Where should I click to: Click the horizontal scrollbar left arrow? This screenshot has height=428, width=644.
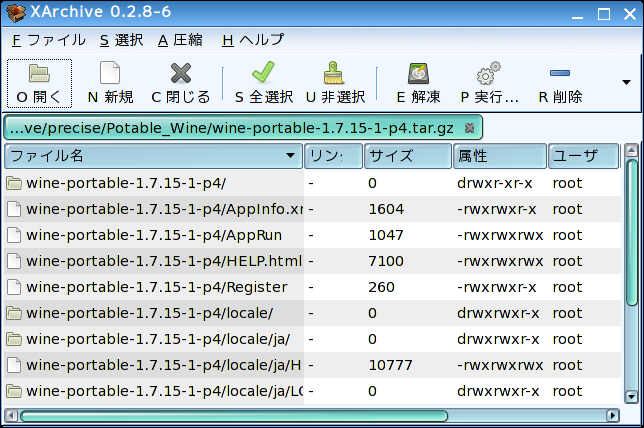point(12,416)
